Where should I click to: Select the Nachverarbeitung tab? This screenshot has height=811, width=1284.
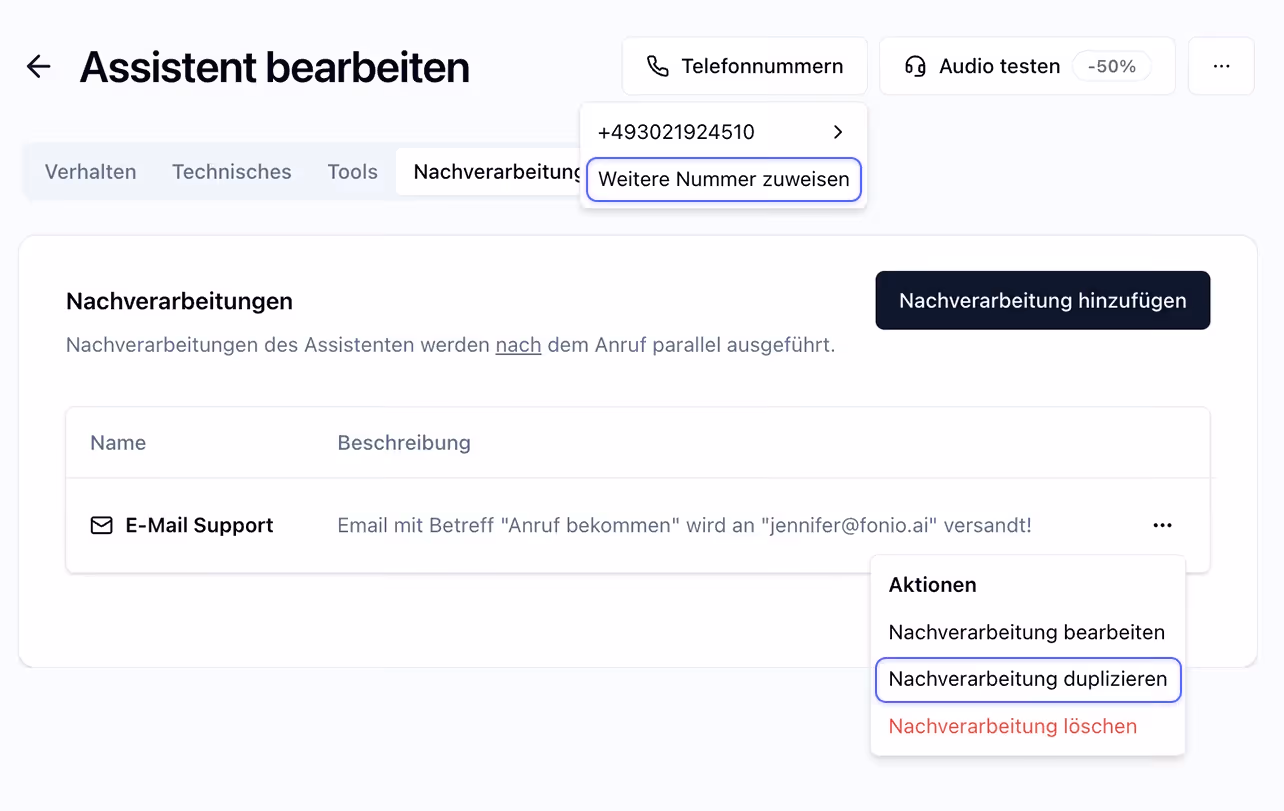490,172
